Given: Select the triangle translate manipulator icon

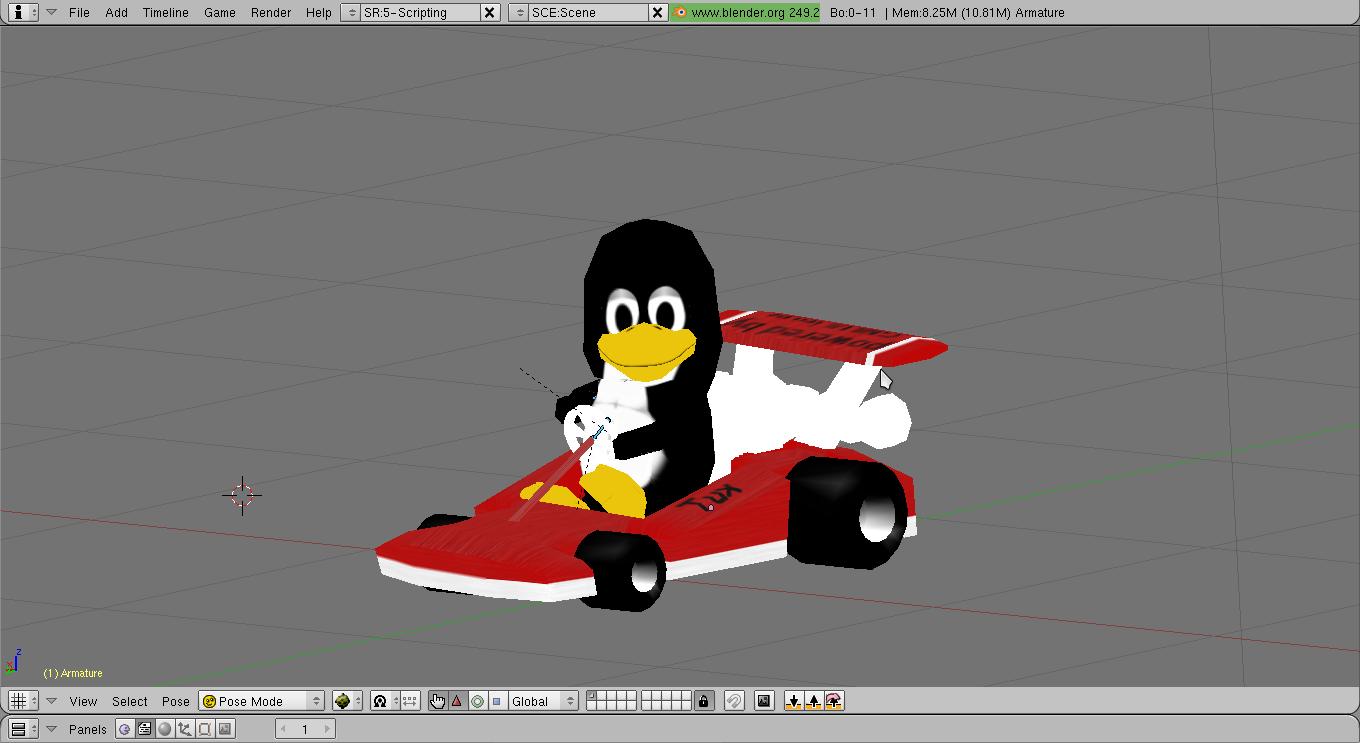Looking at the screenshot, I should [457, 701].
